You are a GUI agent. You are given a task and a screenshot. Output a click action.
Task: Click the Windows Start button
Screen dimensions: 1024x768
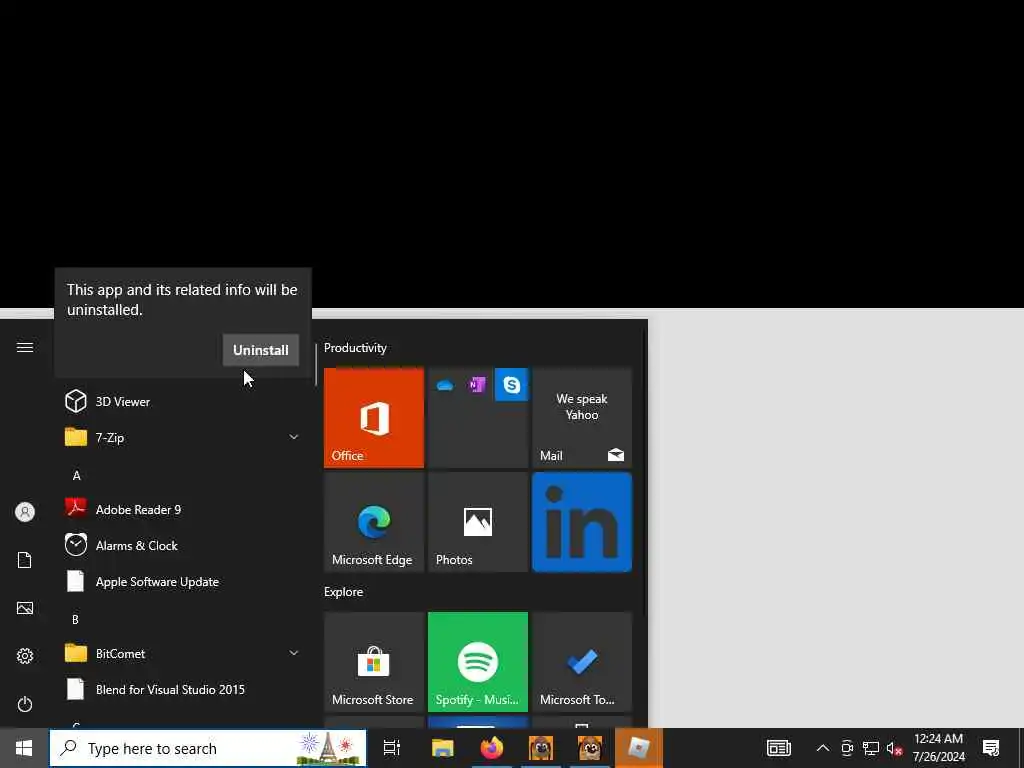24,748
